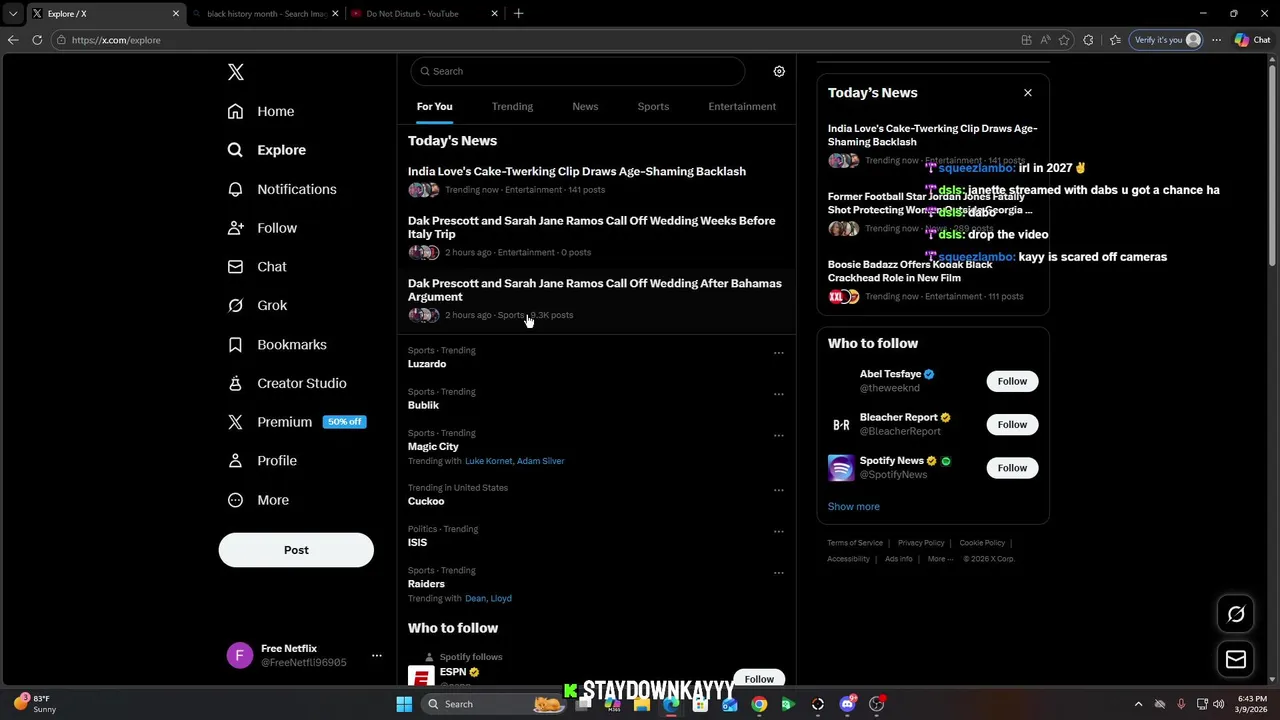Switch to the Sports tab
The width and height of the screenshot is (1280, 720).
[x=653, y=106]
